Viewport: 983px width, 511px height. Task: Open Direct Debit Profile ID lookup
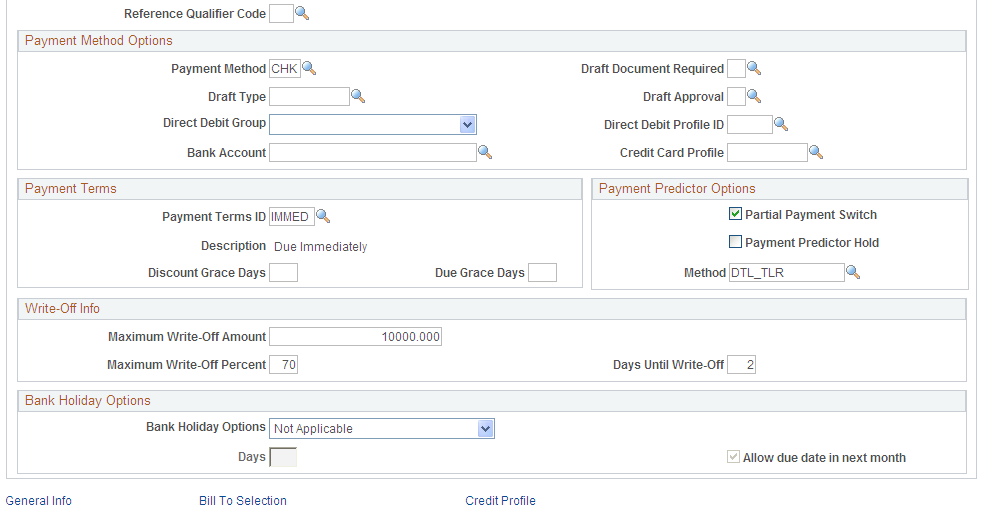(x=781, y=124)
